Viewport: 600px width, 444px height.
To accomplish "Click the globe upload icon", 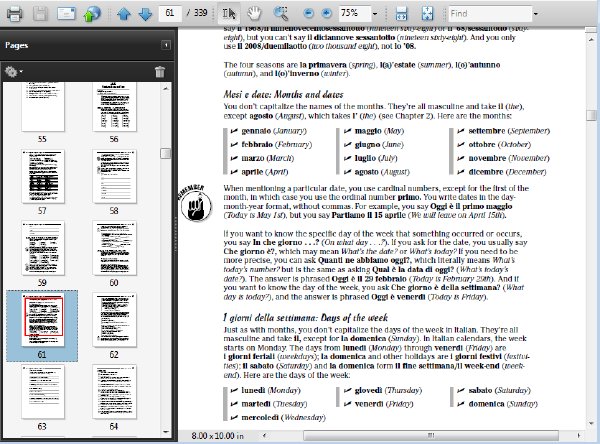I will coord(92,14).
